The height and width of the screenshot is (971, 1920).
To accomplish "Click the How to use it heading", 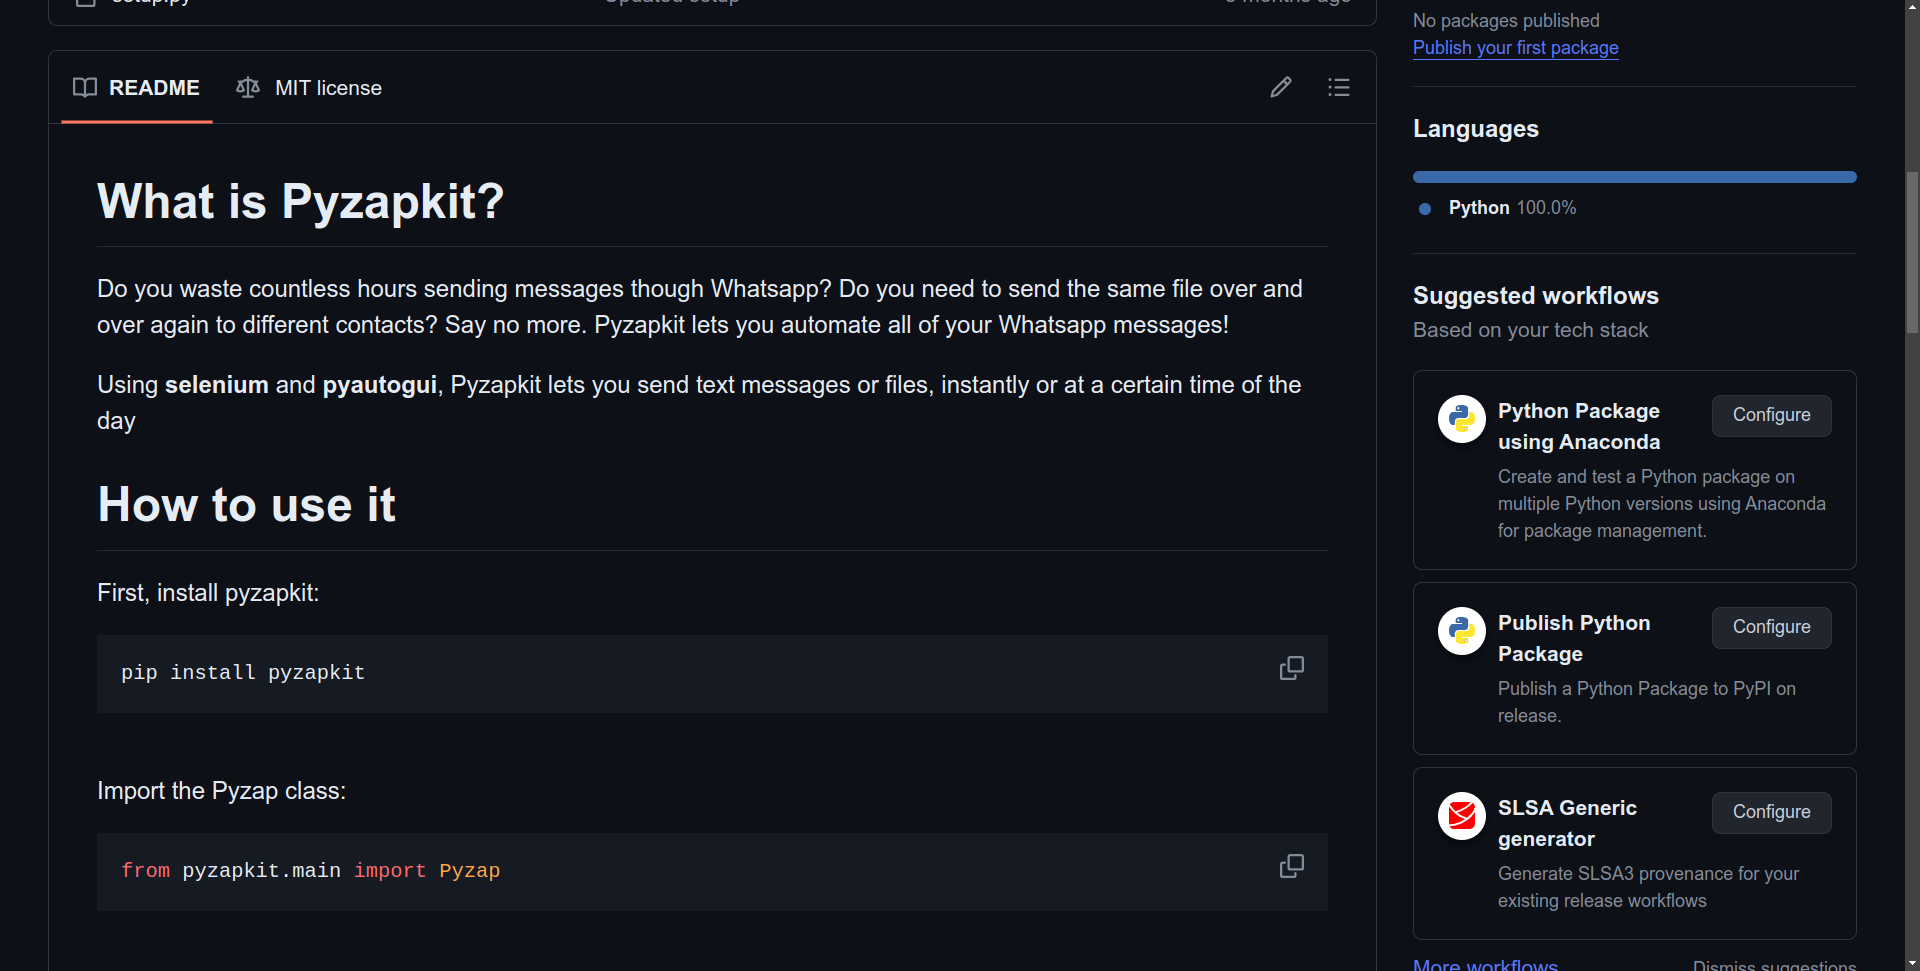I will pos(246,504).
